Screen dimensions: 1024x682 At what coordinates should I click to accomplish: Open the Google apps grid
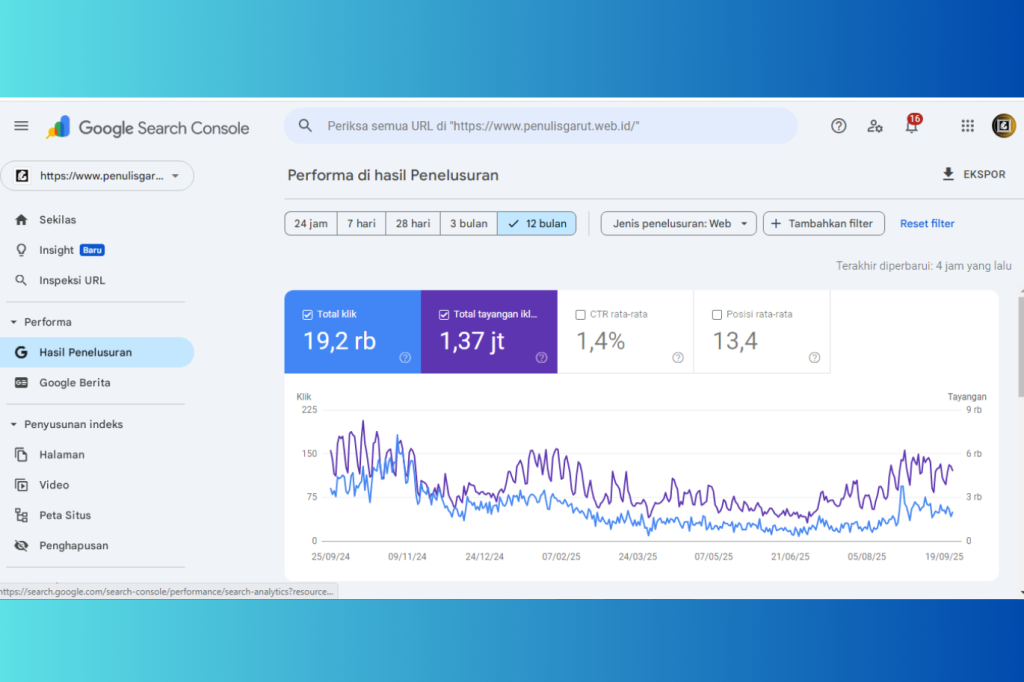[967, 126]
